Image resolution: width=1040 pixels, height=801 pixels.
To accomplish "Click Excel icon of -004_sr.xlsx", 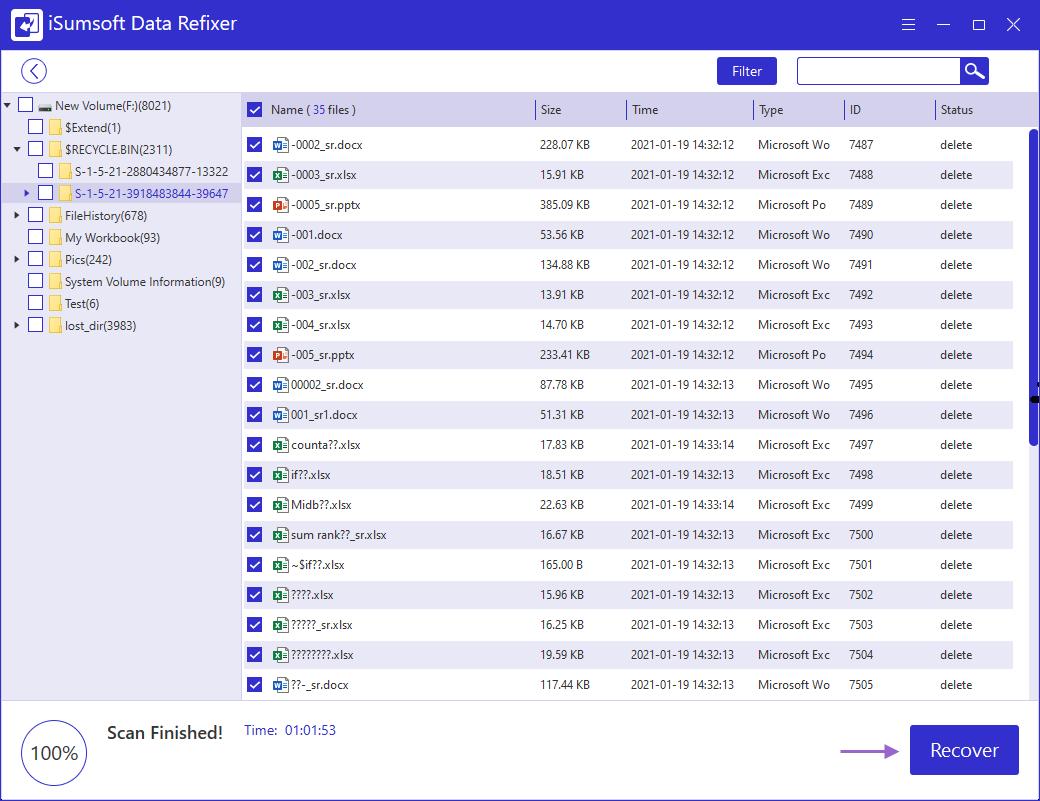I will click(x=281, y=324).
